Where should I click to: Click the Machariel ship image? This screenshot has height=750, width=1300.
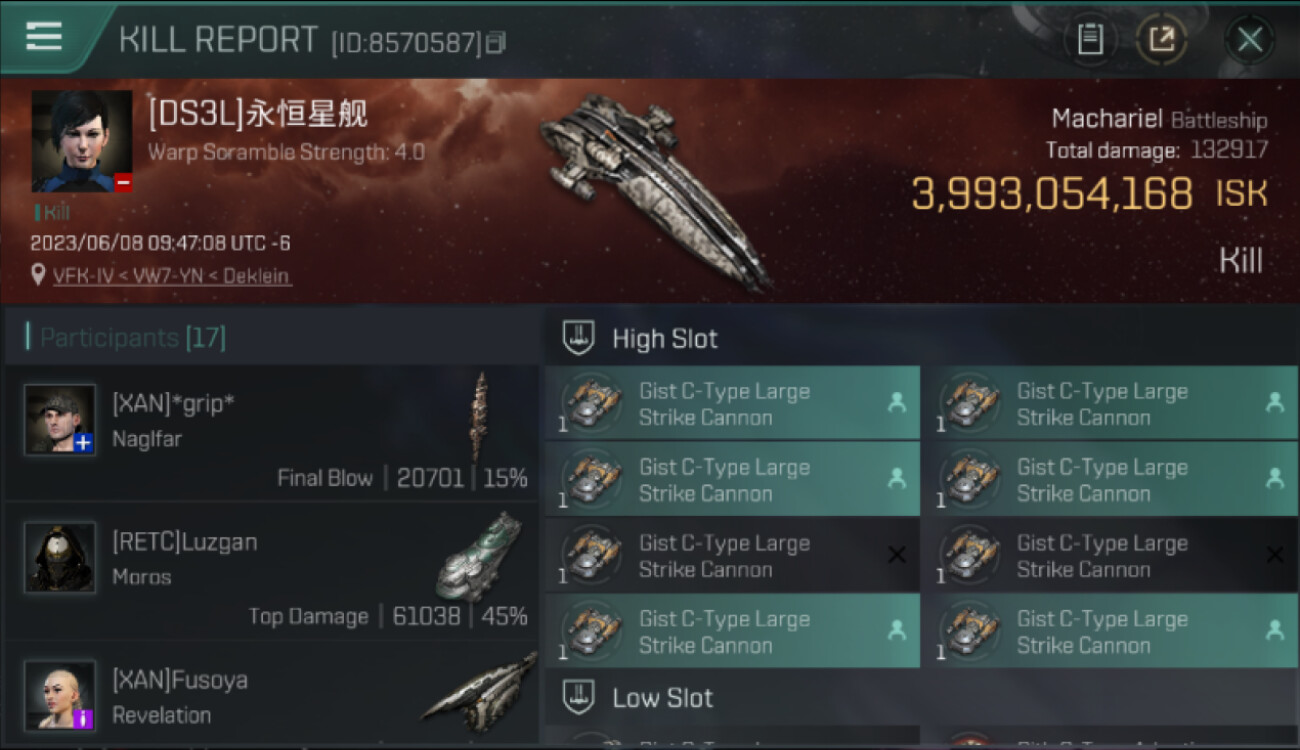[655, 190]
